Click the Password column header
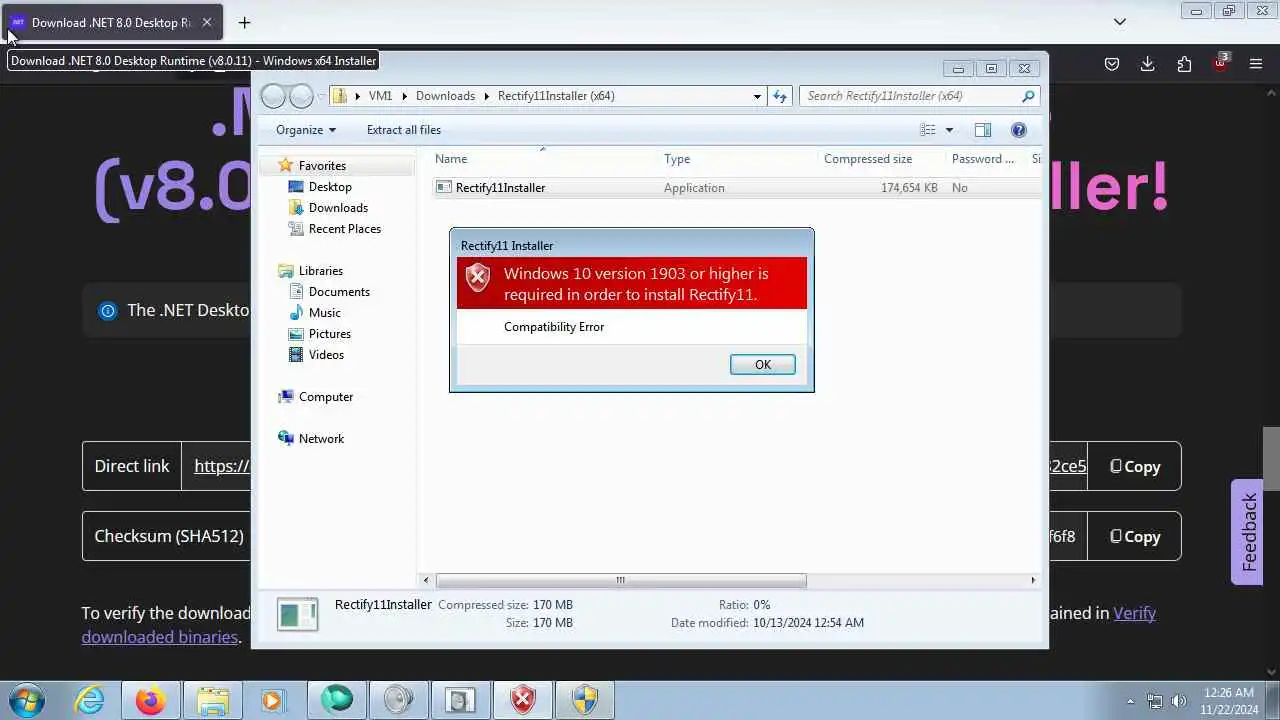 [x=985, y=159]
